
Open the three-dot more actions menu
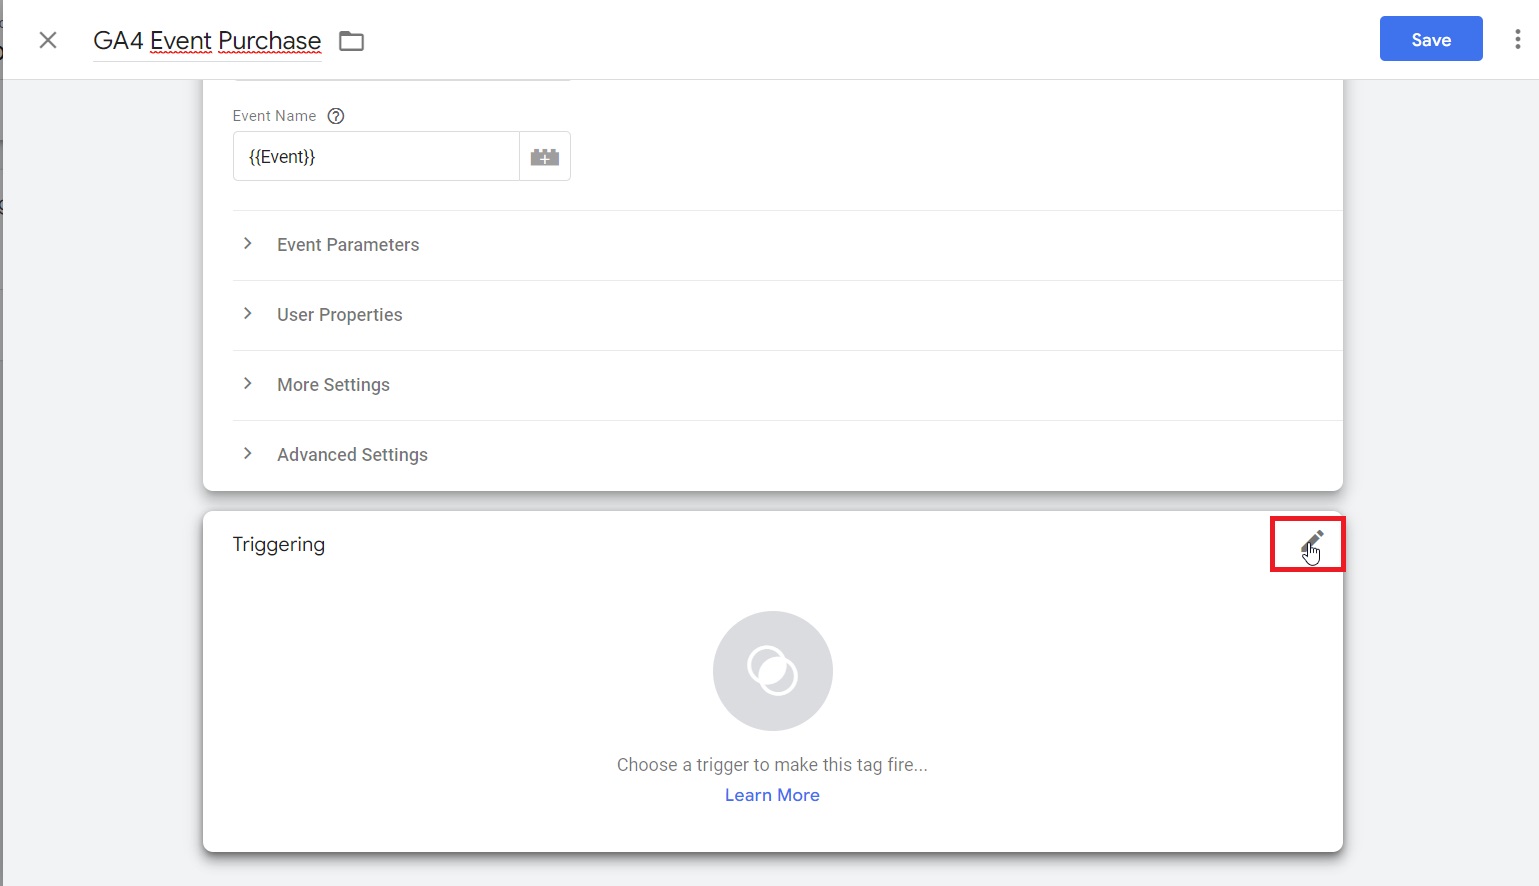pyautogui.click(x=1517, y=39)
